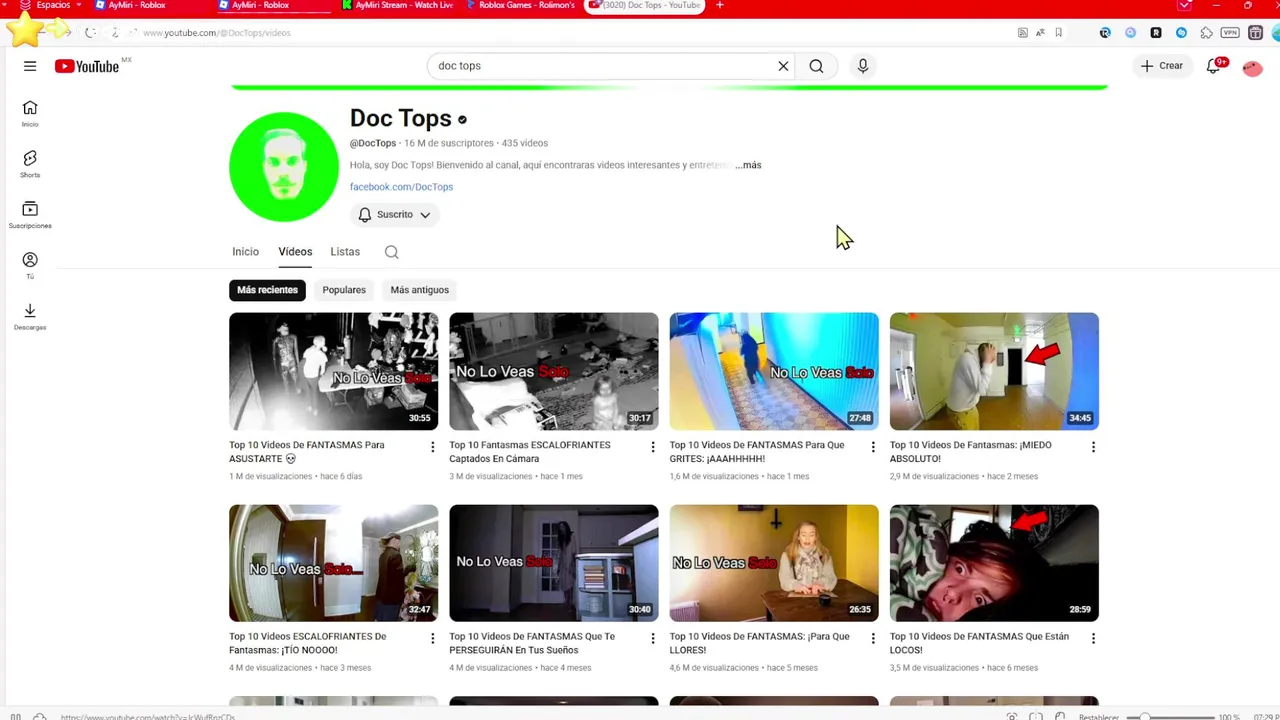The image size is (1280, 720).
Task: Open options menu for Para Que GRITES video
Action: 872,447
